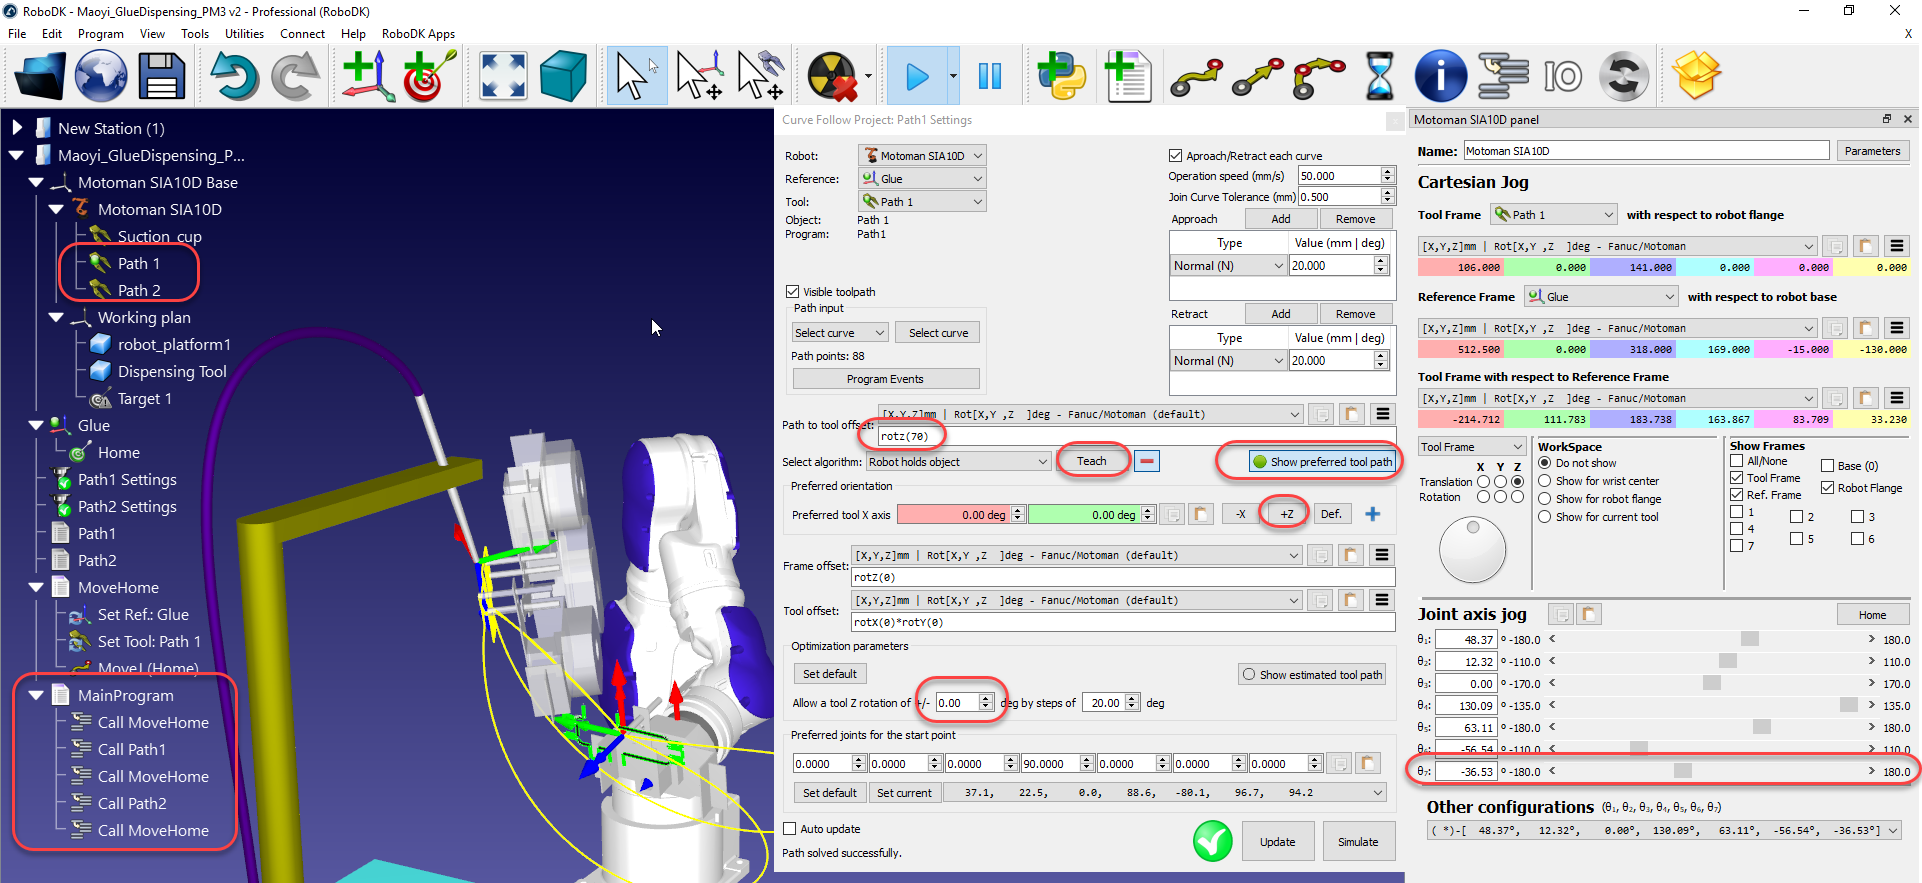1922x883 pixels.
Task: Open the online library globe icon
Action: pyautogui.click(x=101, y=76)
